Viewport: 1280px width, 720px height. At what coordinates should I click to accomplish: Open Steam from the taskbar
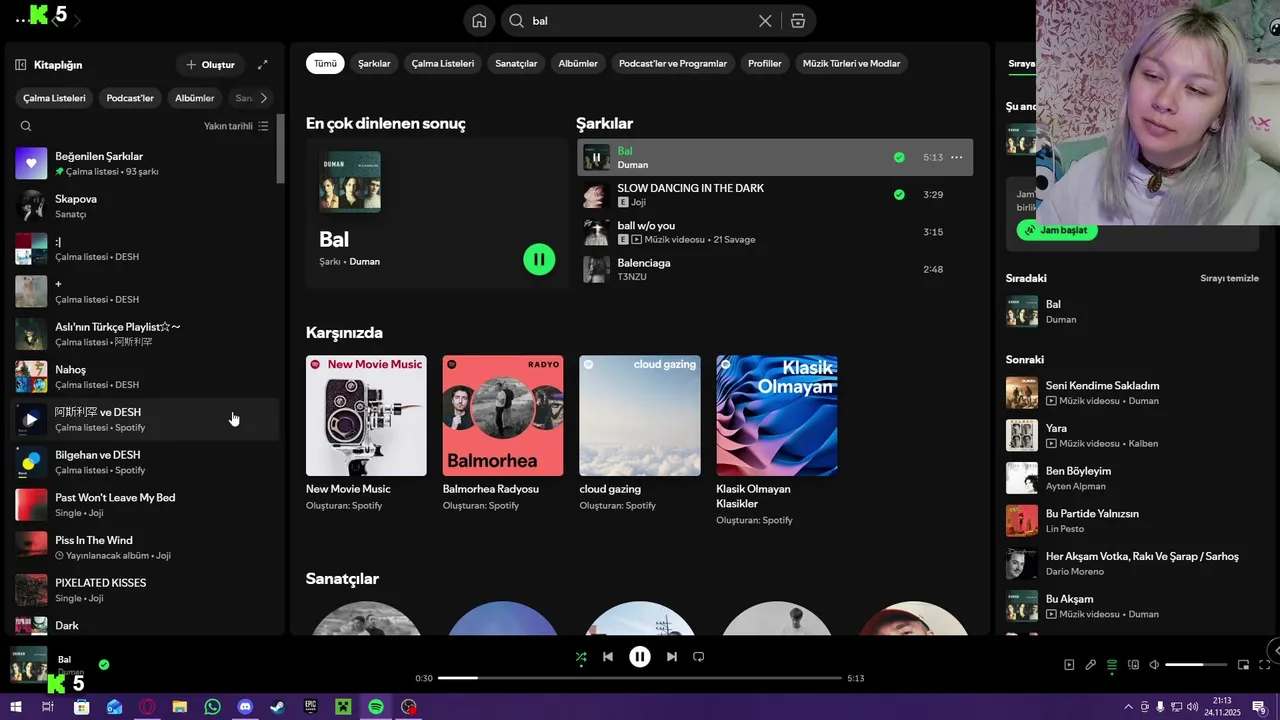278,707
